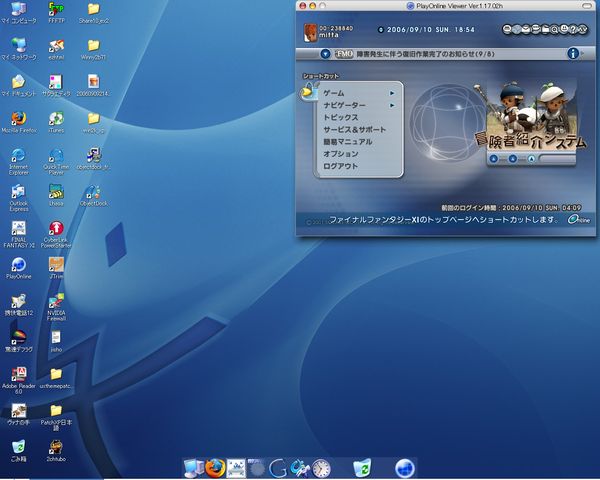
Task: Open the PlayOnline desktop shortcut
Action: pos(18,268)
